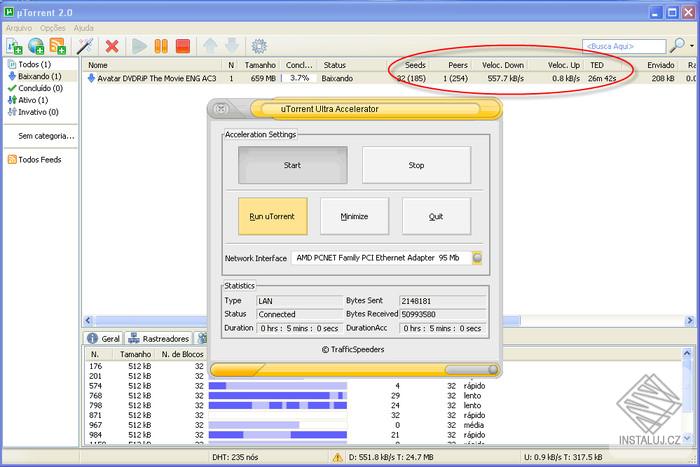The height and width of the screenshot is (467, 700).
Task: Remove the torrent with the red X icon
Action: pos(112,46)
